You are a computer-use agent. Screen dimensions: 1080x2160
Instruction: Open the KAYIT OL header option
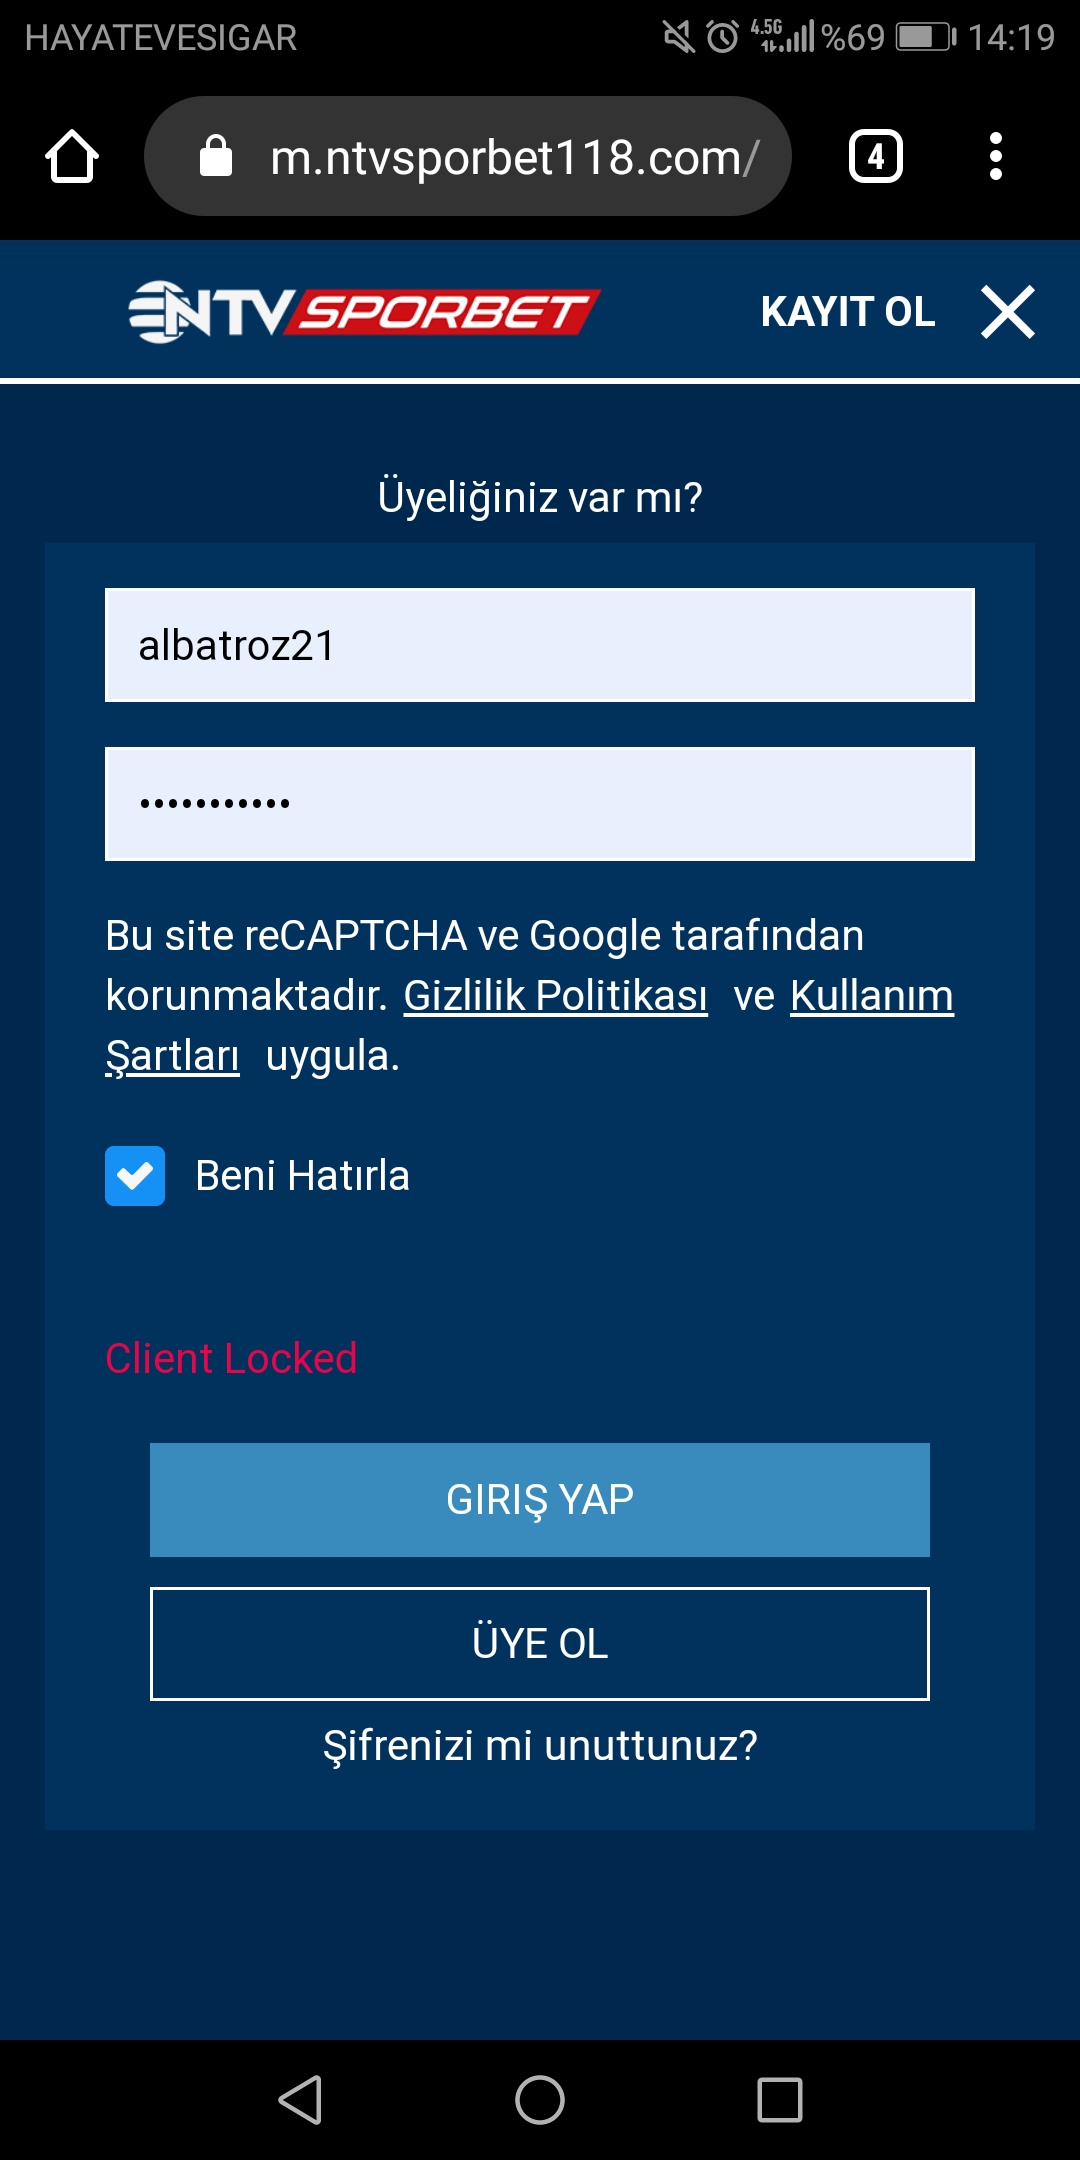(848, 312)
